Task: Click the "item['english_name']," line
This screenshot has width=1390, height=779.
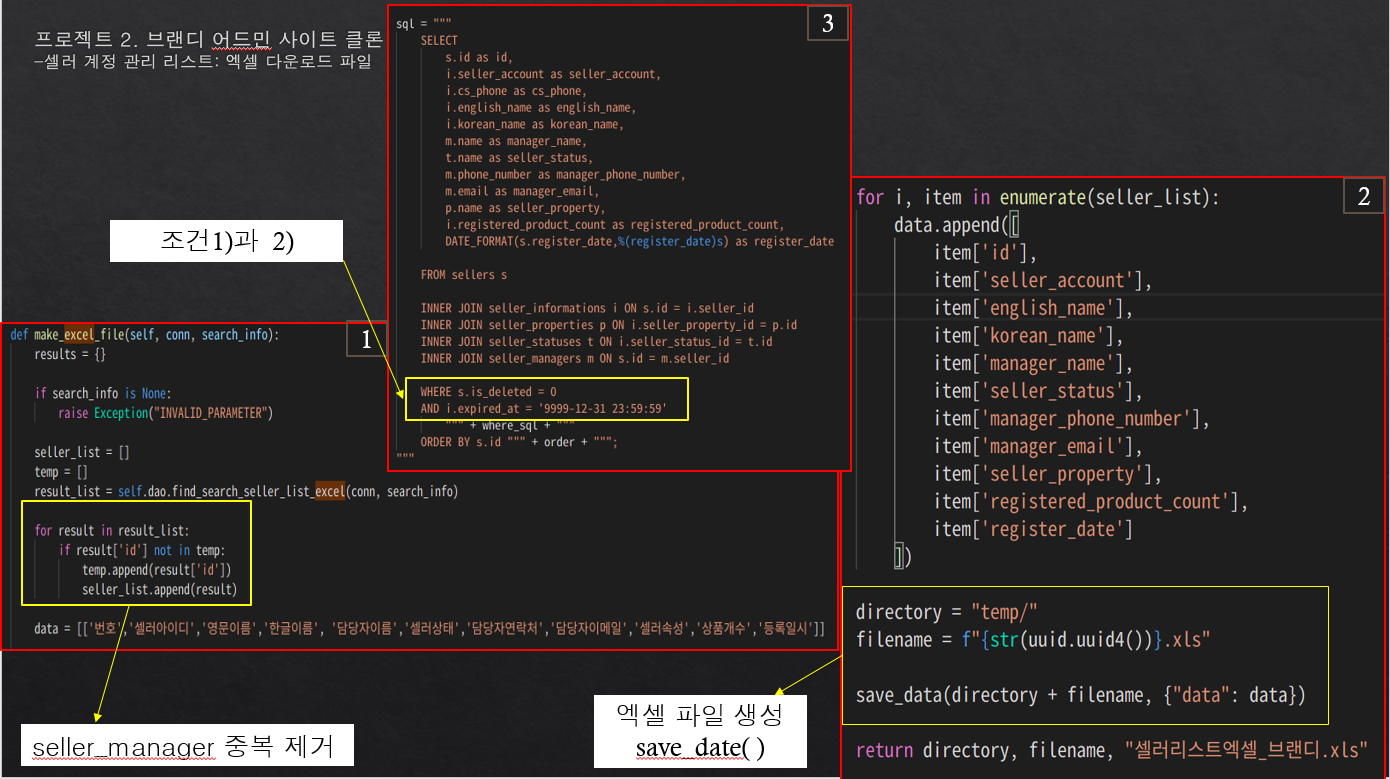Action: coord(1033,308)
